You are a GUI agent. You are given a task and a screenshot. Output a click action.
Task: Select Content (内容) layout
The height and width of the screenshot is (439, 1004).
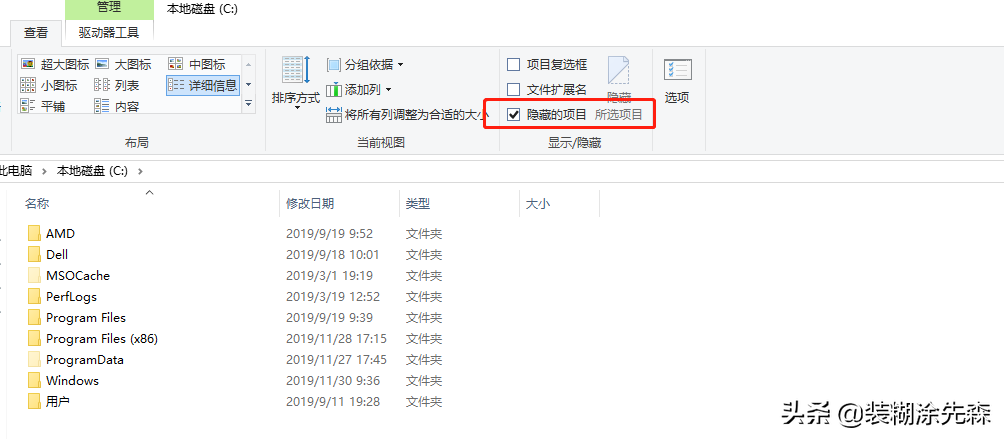point(117,106)
